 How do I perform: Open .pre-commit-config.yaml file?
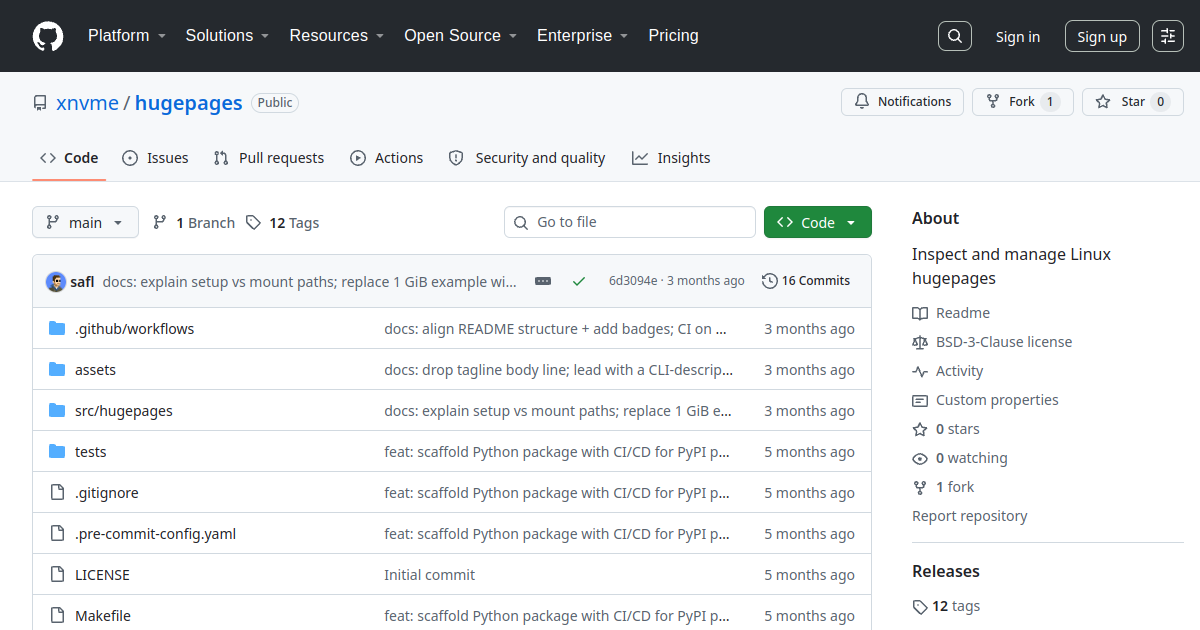[155, 534]
